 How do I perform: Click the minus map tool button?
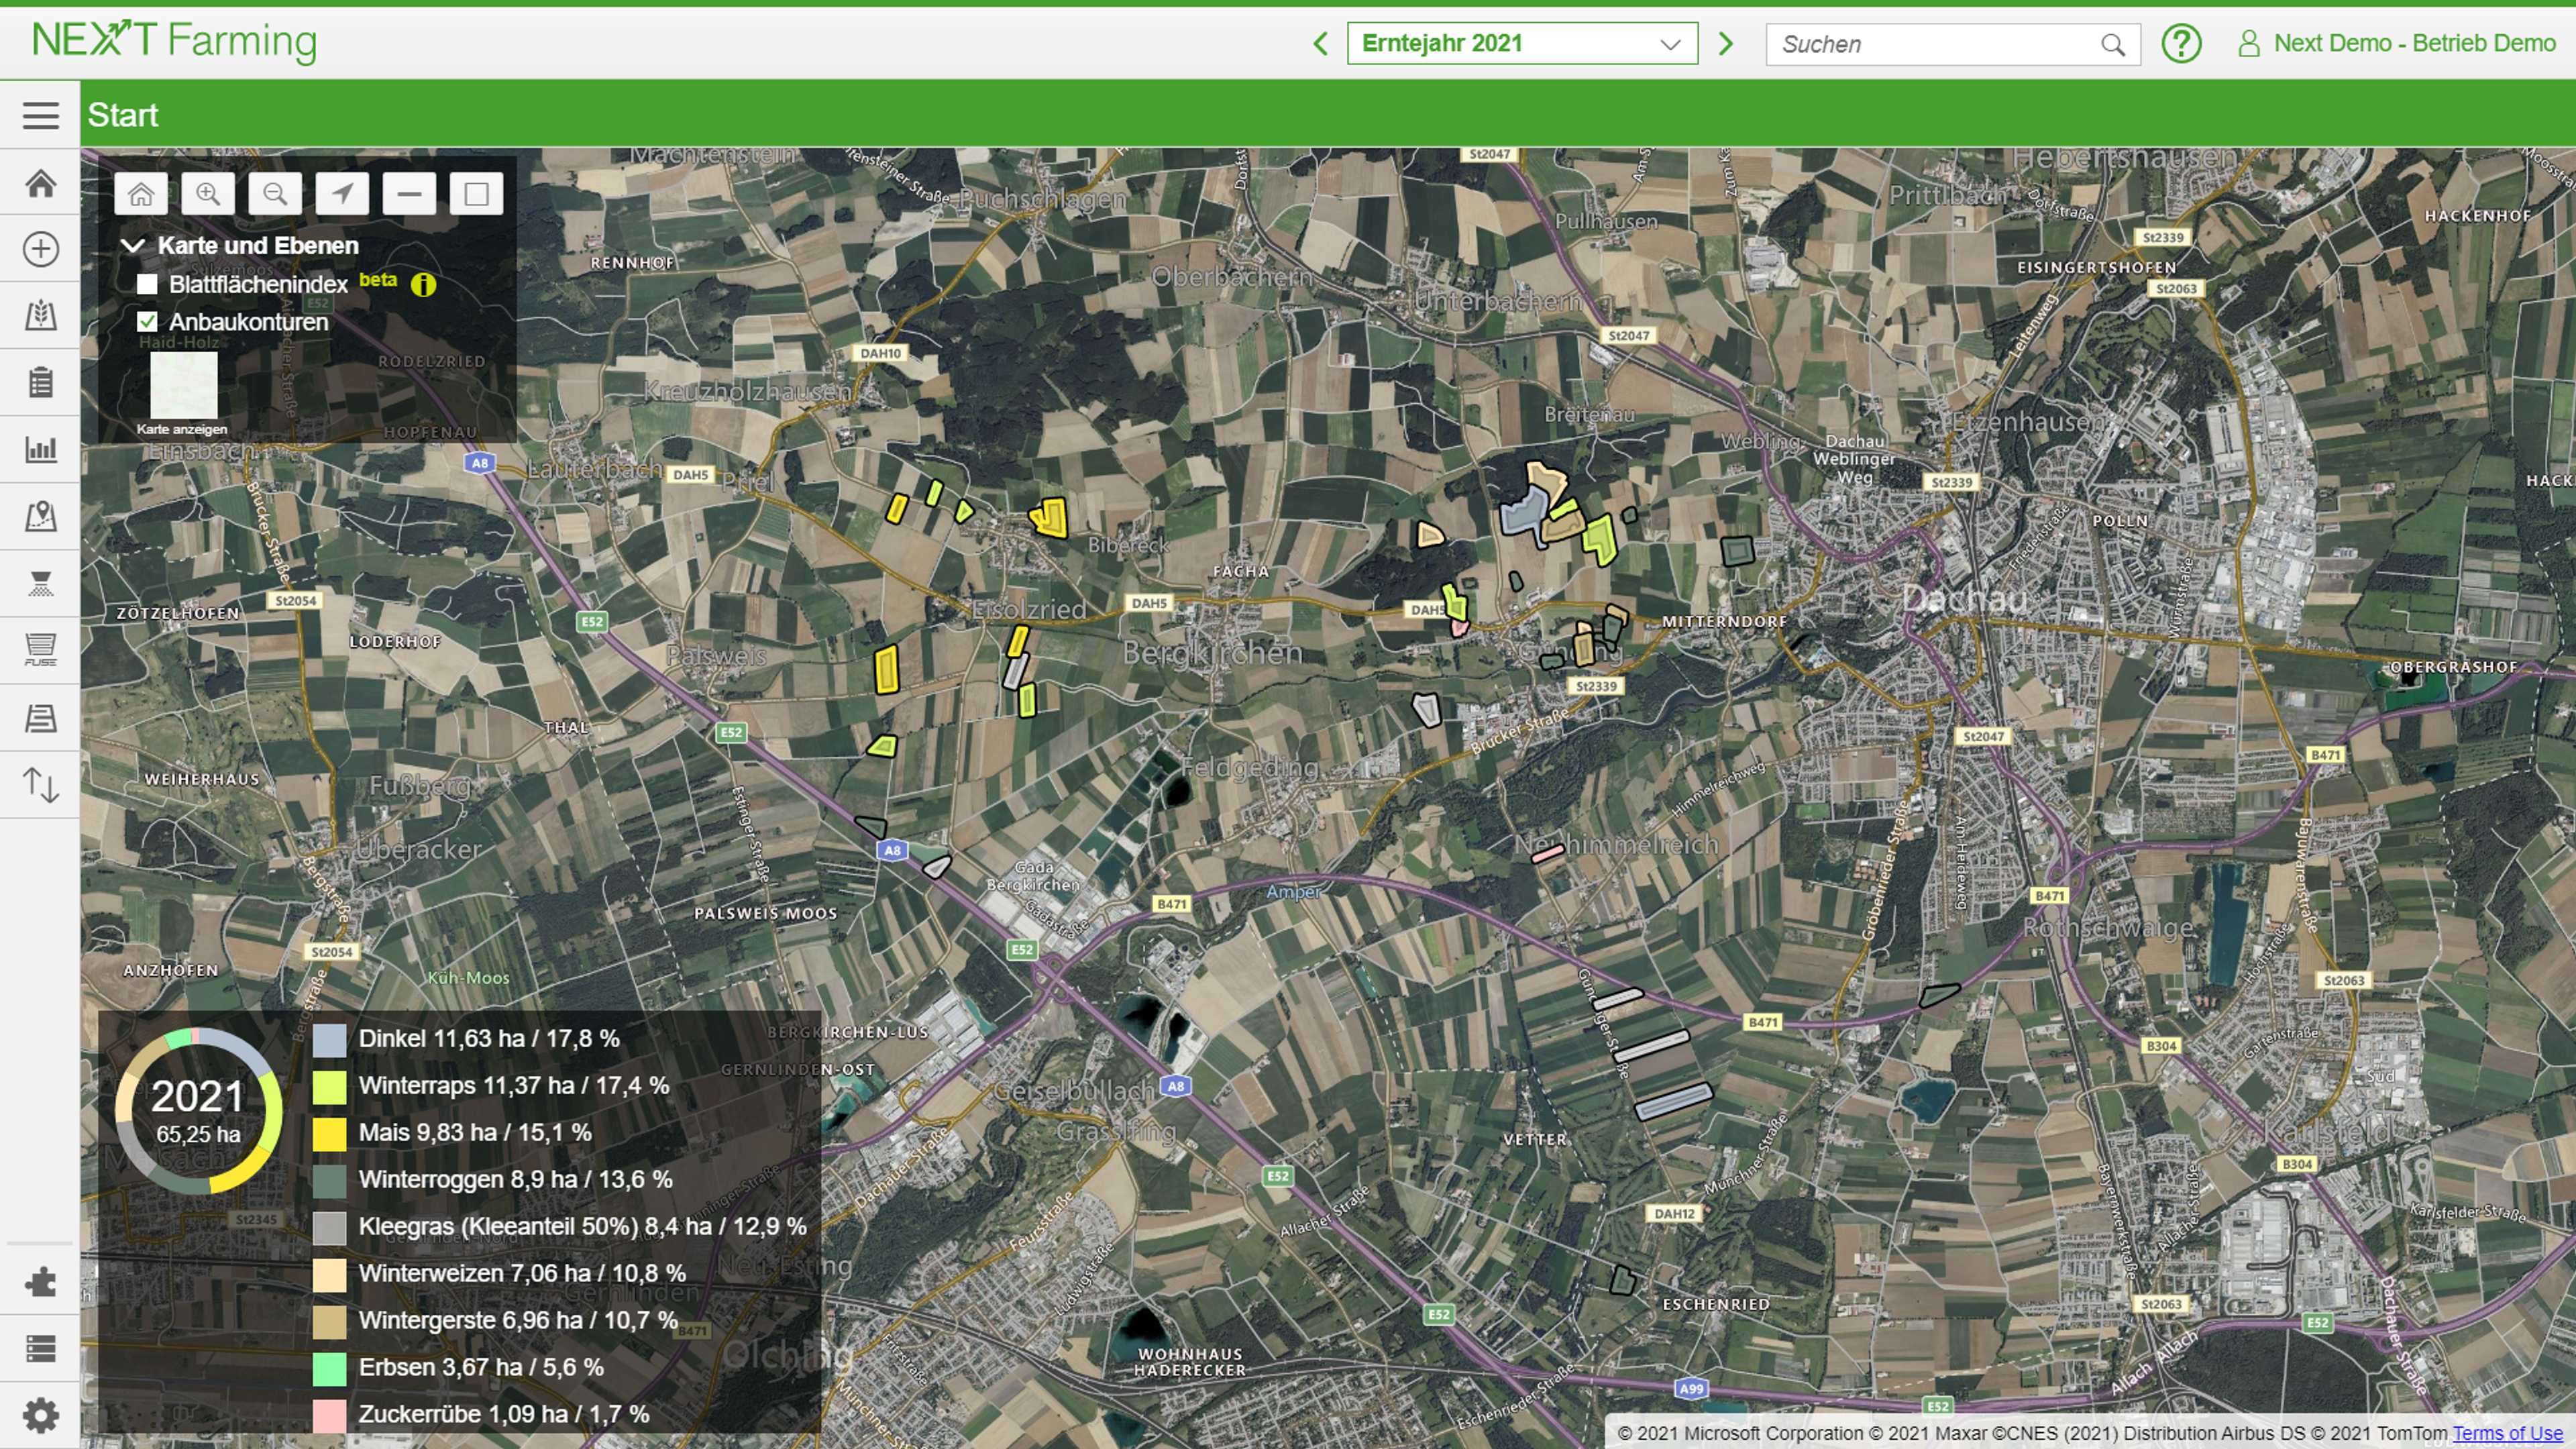tap(409, 194)
